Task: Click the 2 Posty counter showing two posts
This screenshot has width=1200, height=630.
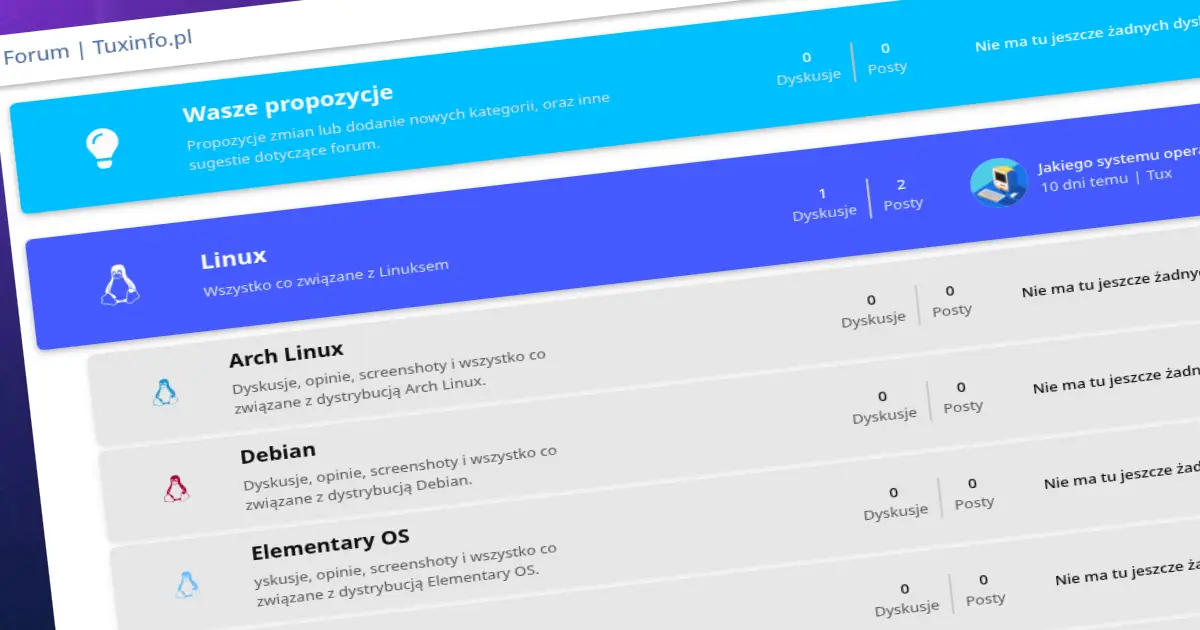Action: (902, 194)
